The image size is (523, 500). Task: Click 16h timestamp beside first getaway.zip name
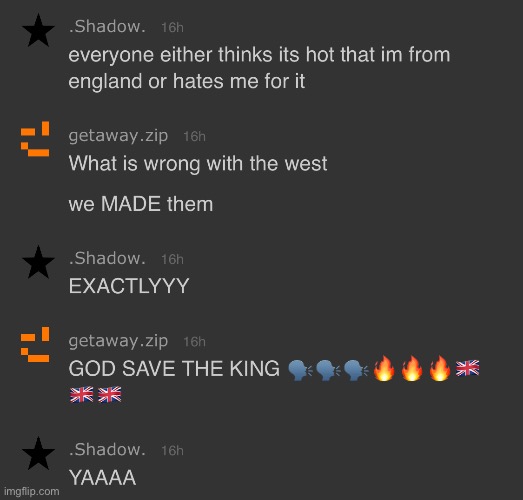tap(194, 136)
